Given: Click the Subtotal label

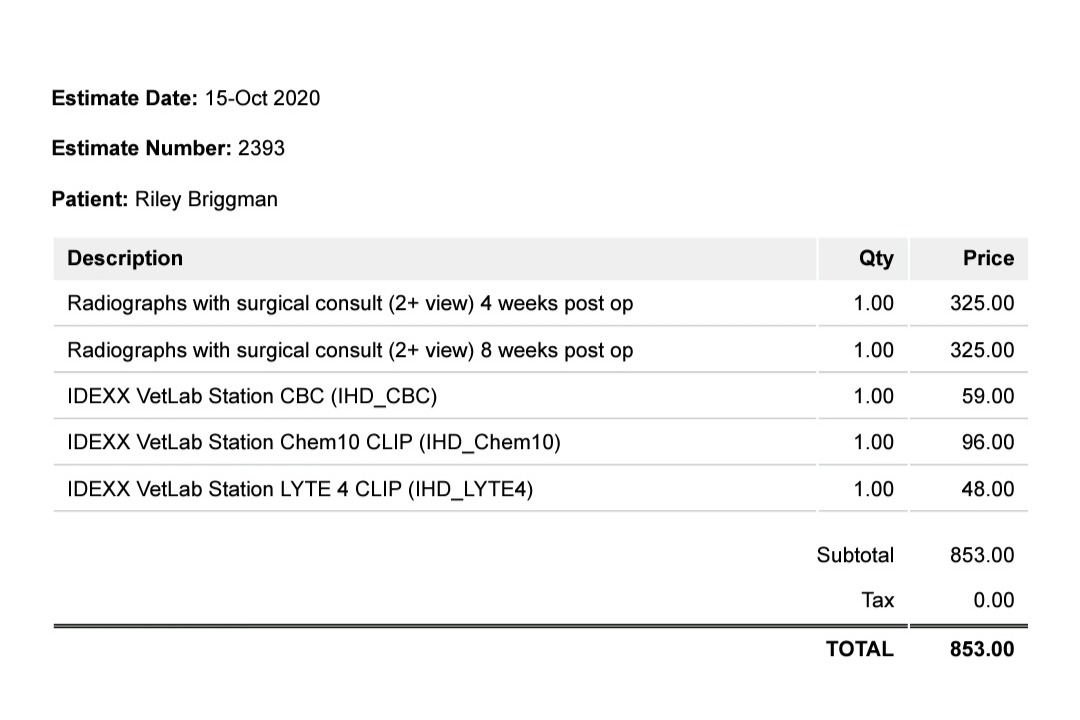Looking at the screenshot, I should click(x=855, y=555).
